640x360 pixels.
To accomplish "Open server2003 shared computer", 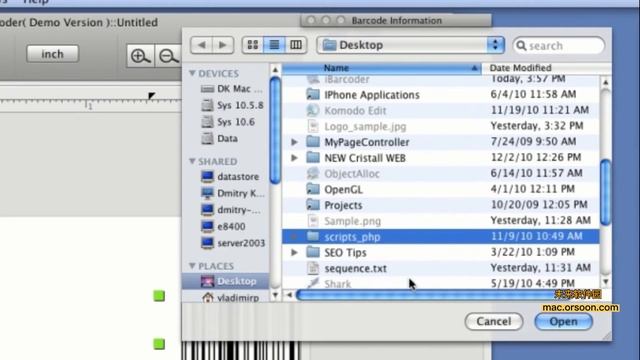I will tap(233, 243).
